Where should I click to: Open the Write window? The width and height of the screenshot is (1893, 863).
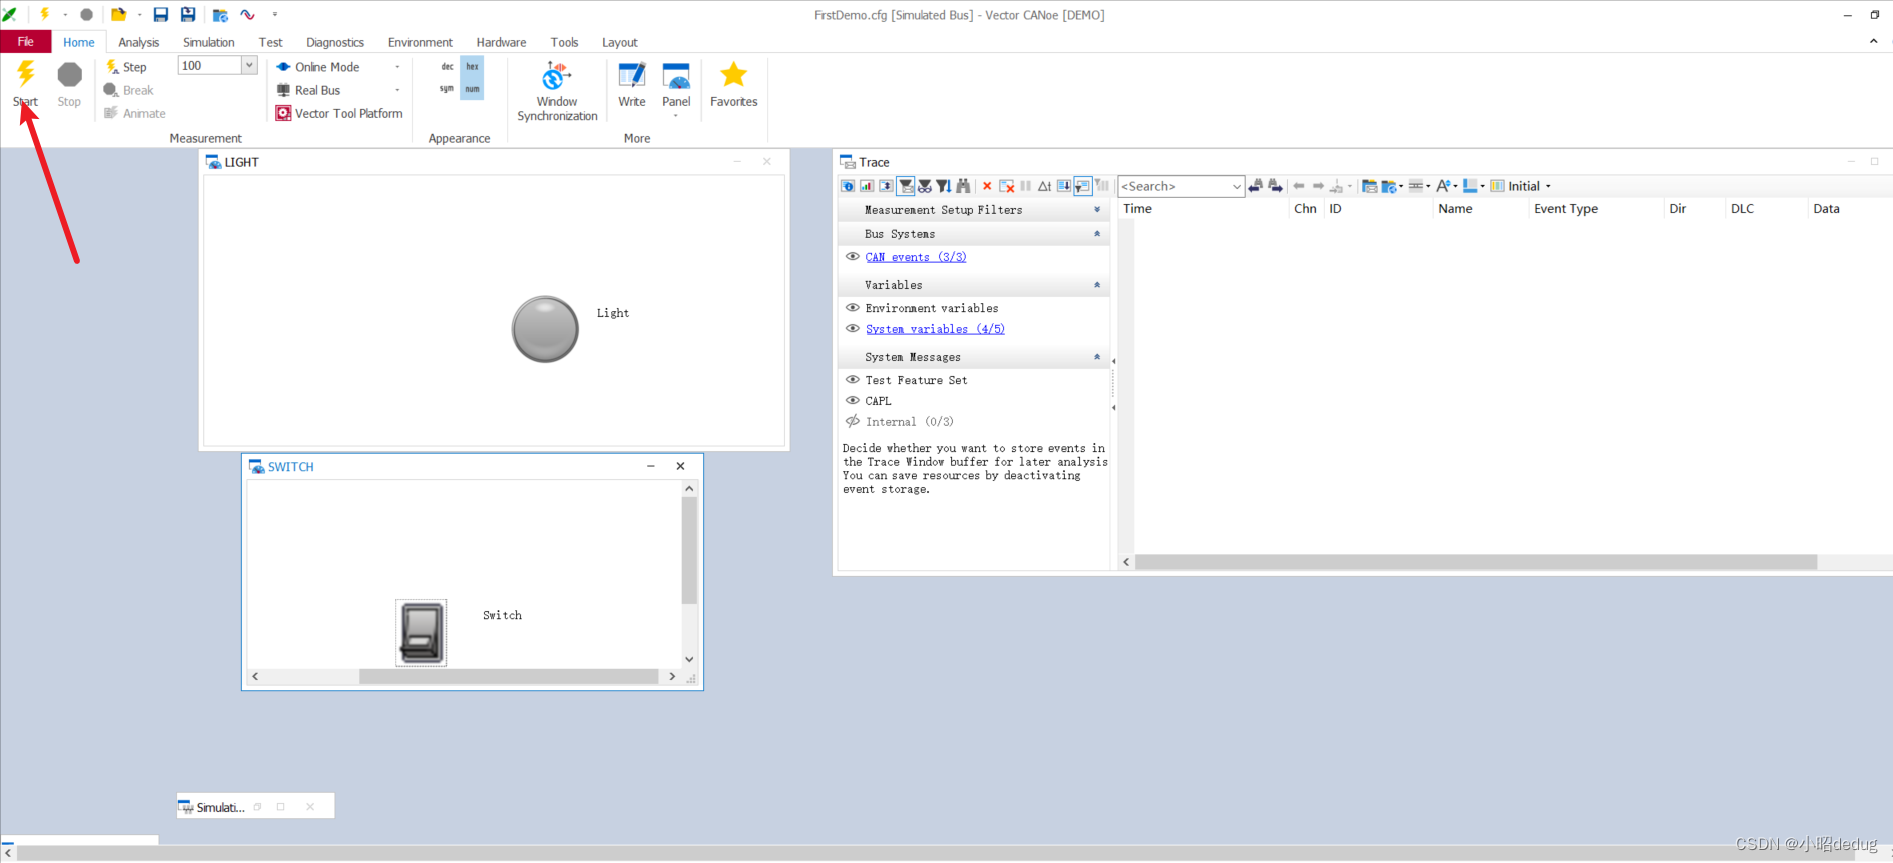click(x=632, y=84)
